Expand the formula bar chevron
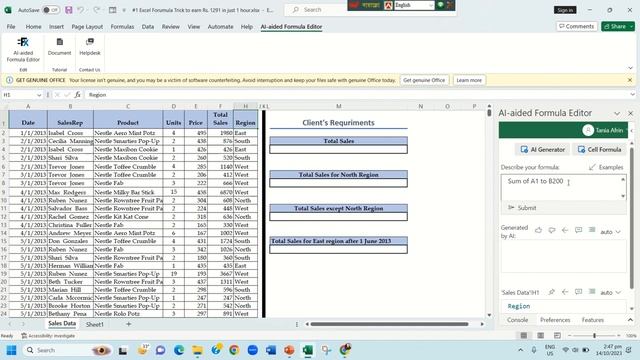Image resolution: width=640 pixels, height=360 pixels. 632,94
